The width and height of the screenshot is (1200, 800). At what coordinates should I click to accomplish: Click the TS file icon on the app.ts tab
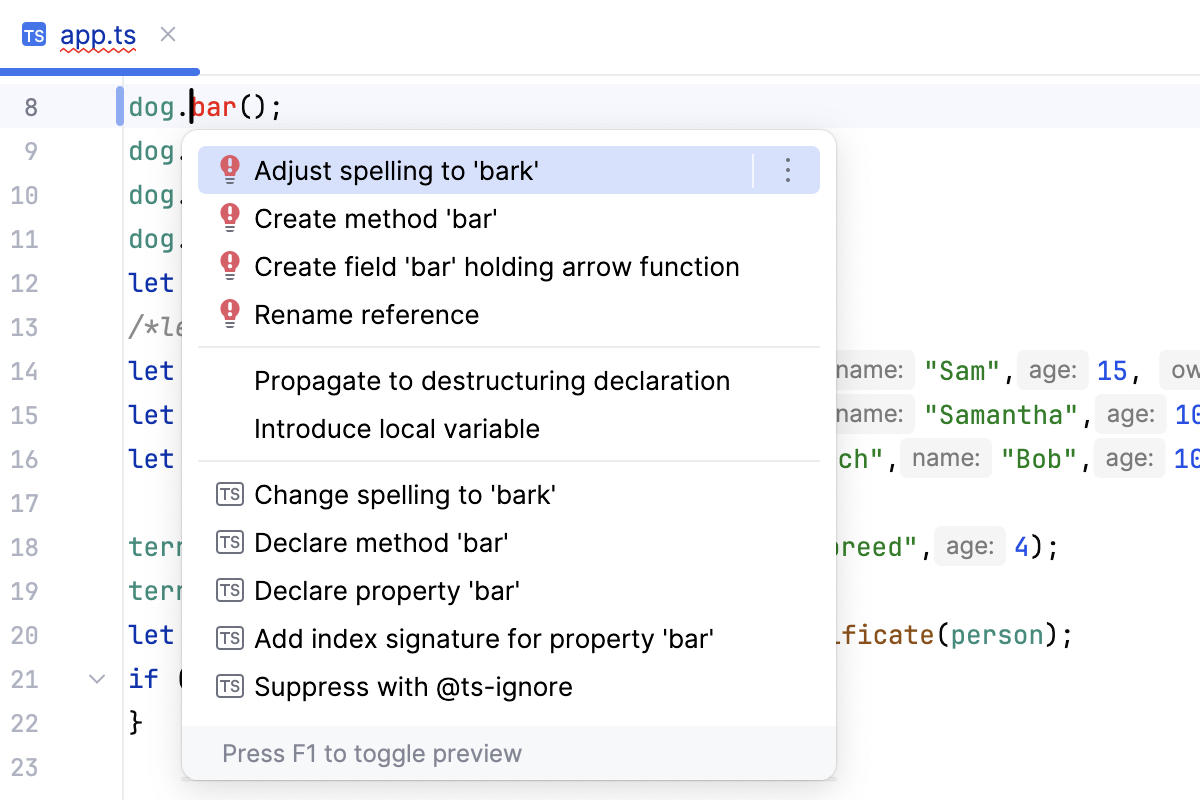coord(34,34)
